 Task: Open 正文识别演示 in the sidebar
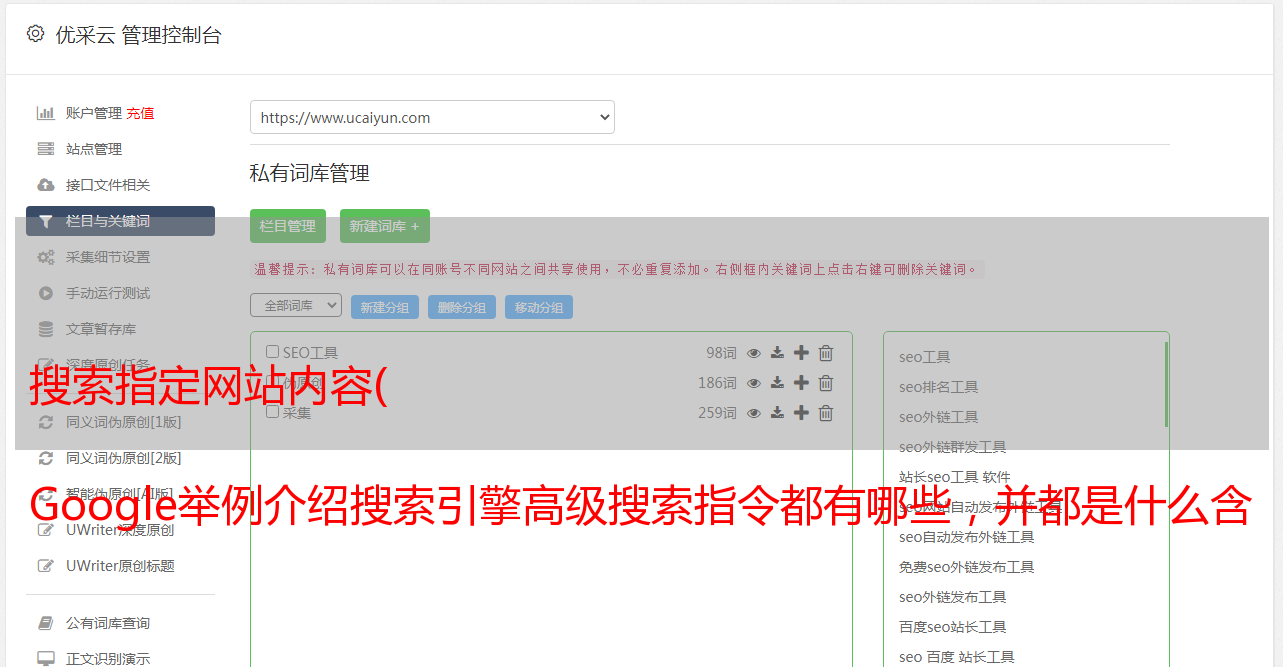click(108, 659)
